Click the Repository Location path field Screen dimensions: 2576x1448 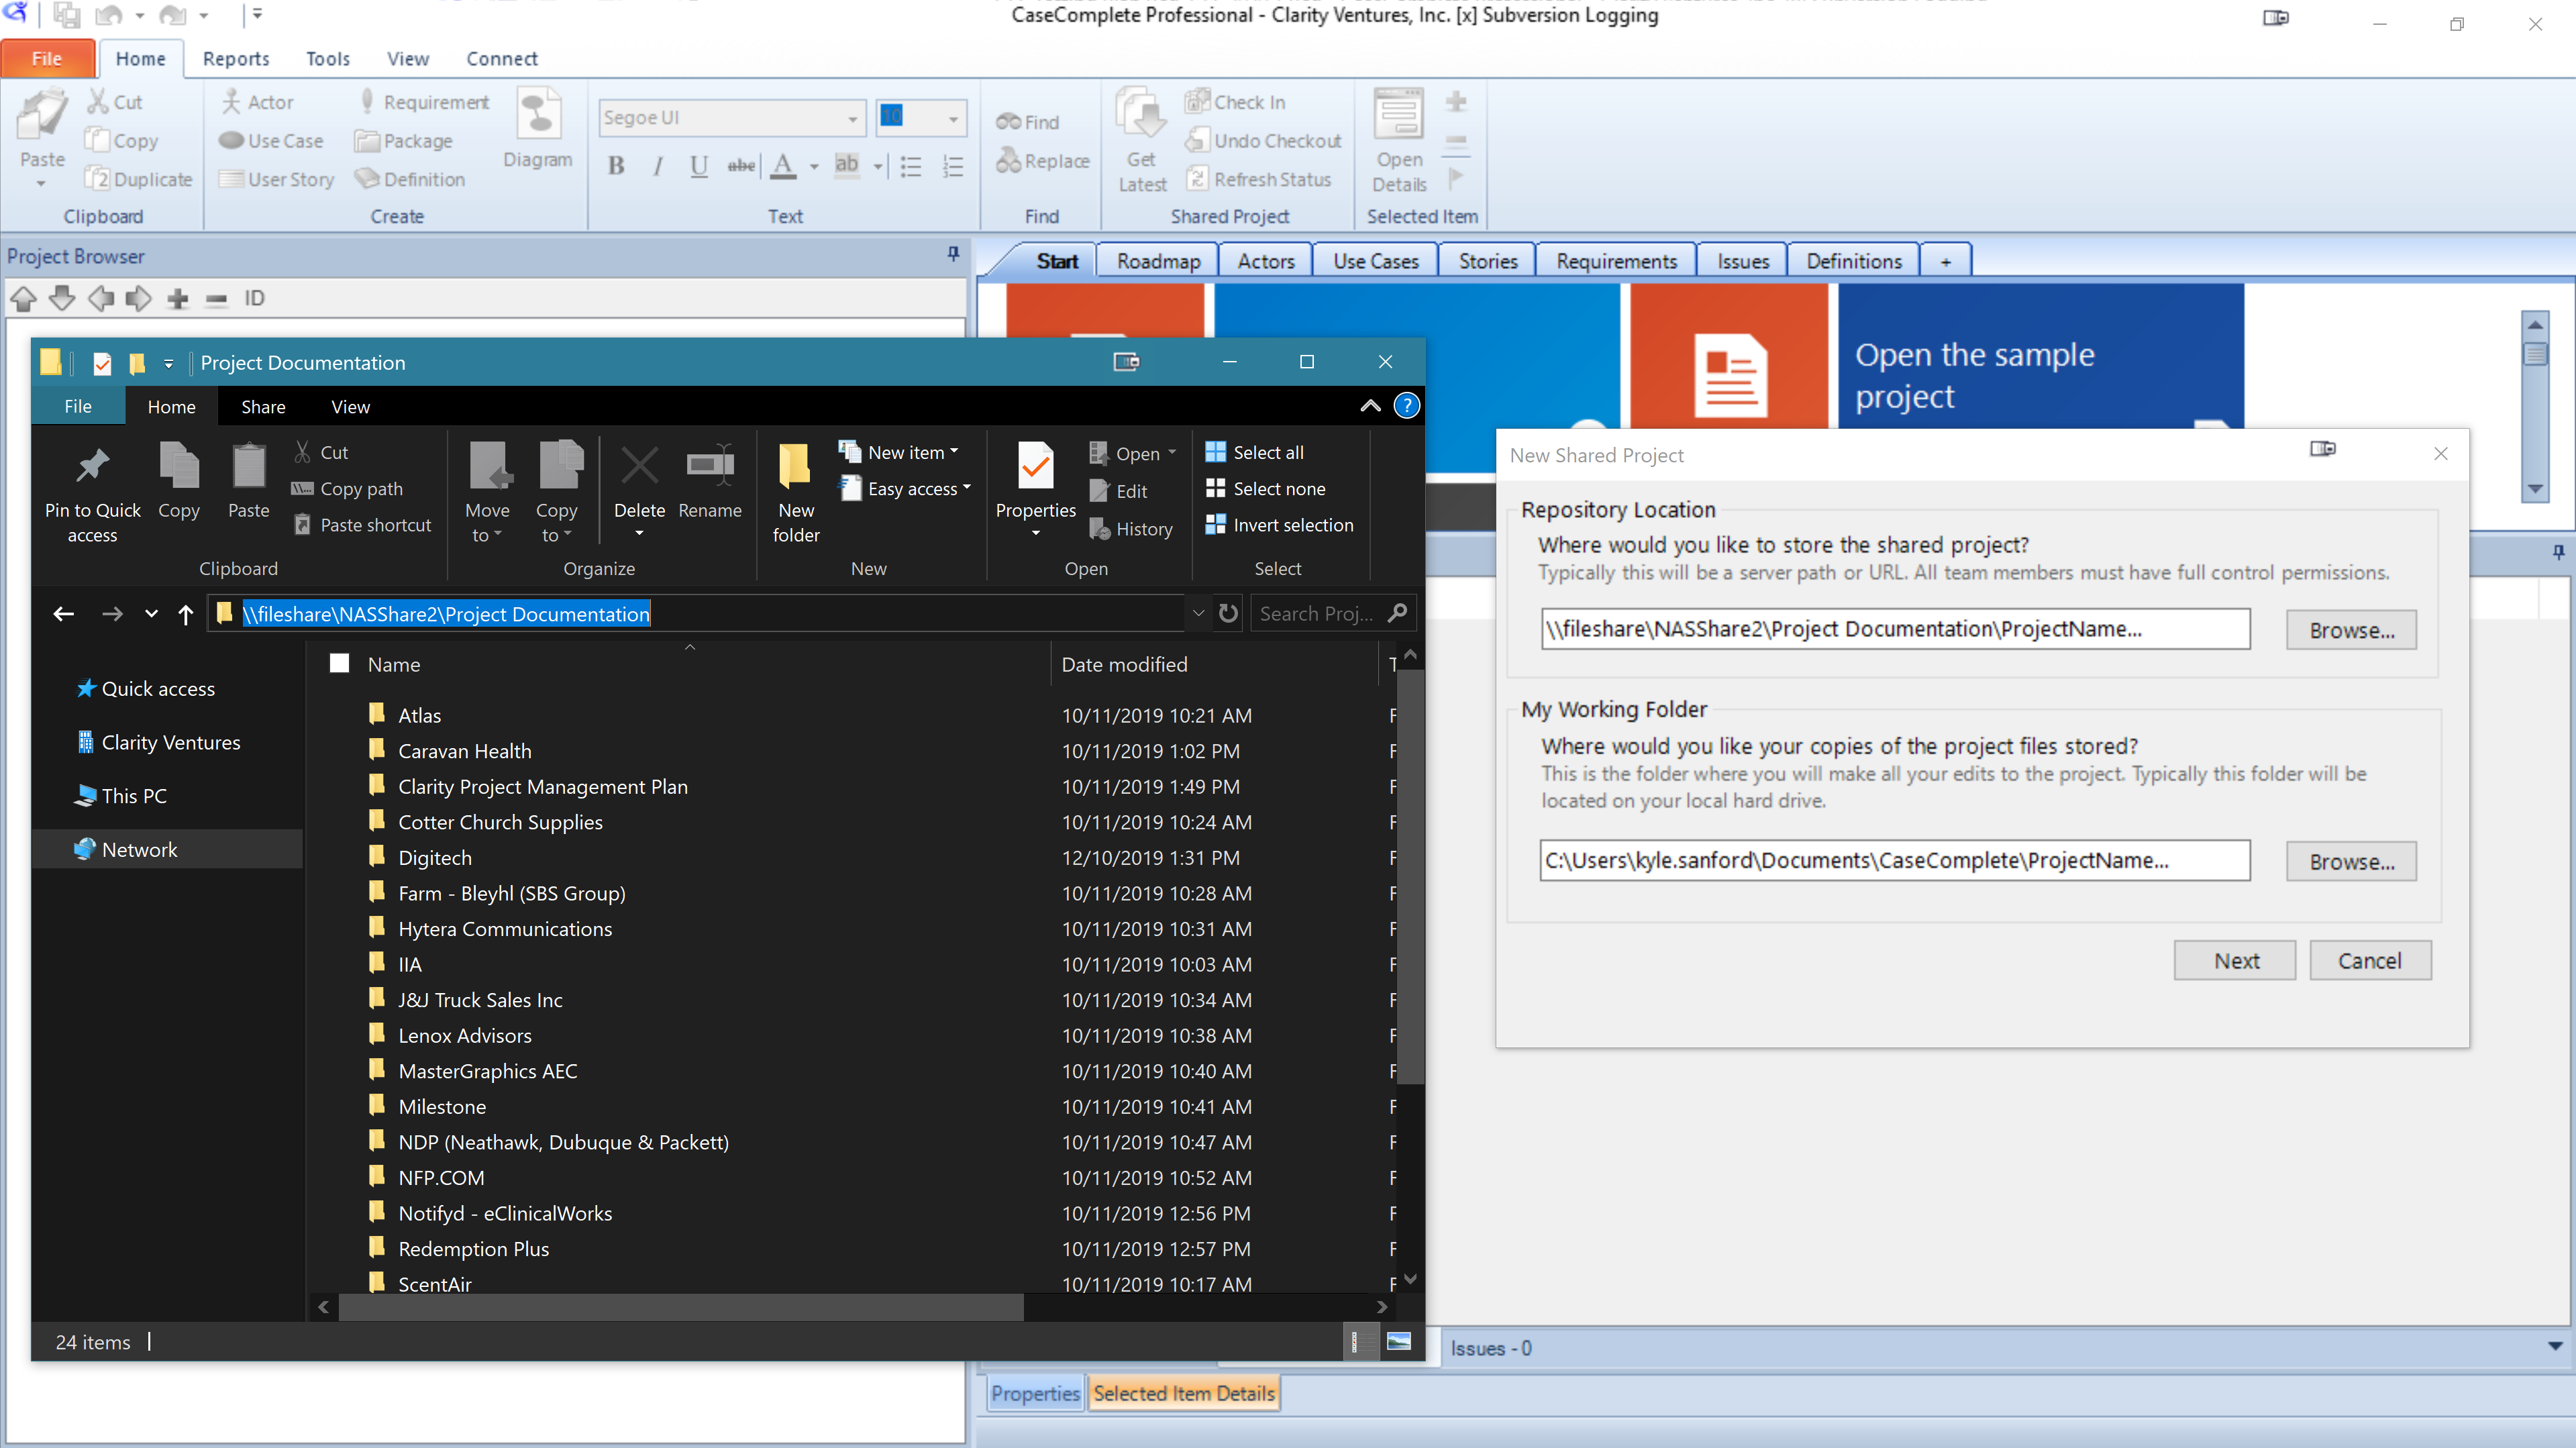[x=1895, y=629]
